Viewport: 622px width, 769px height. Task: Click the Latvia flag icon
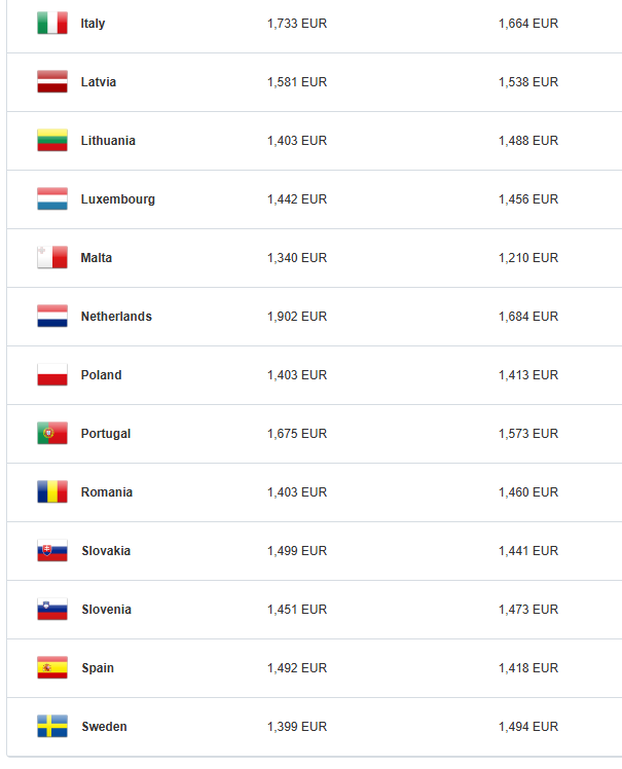point(52,82)
